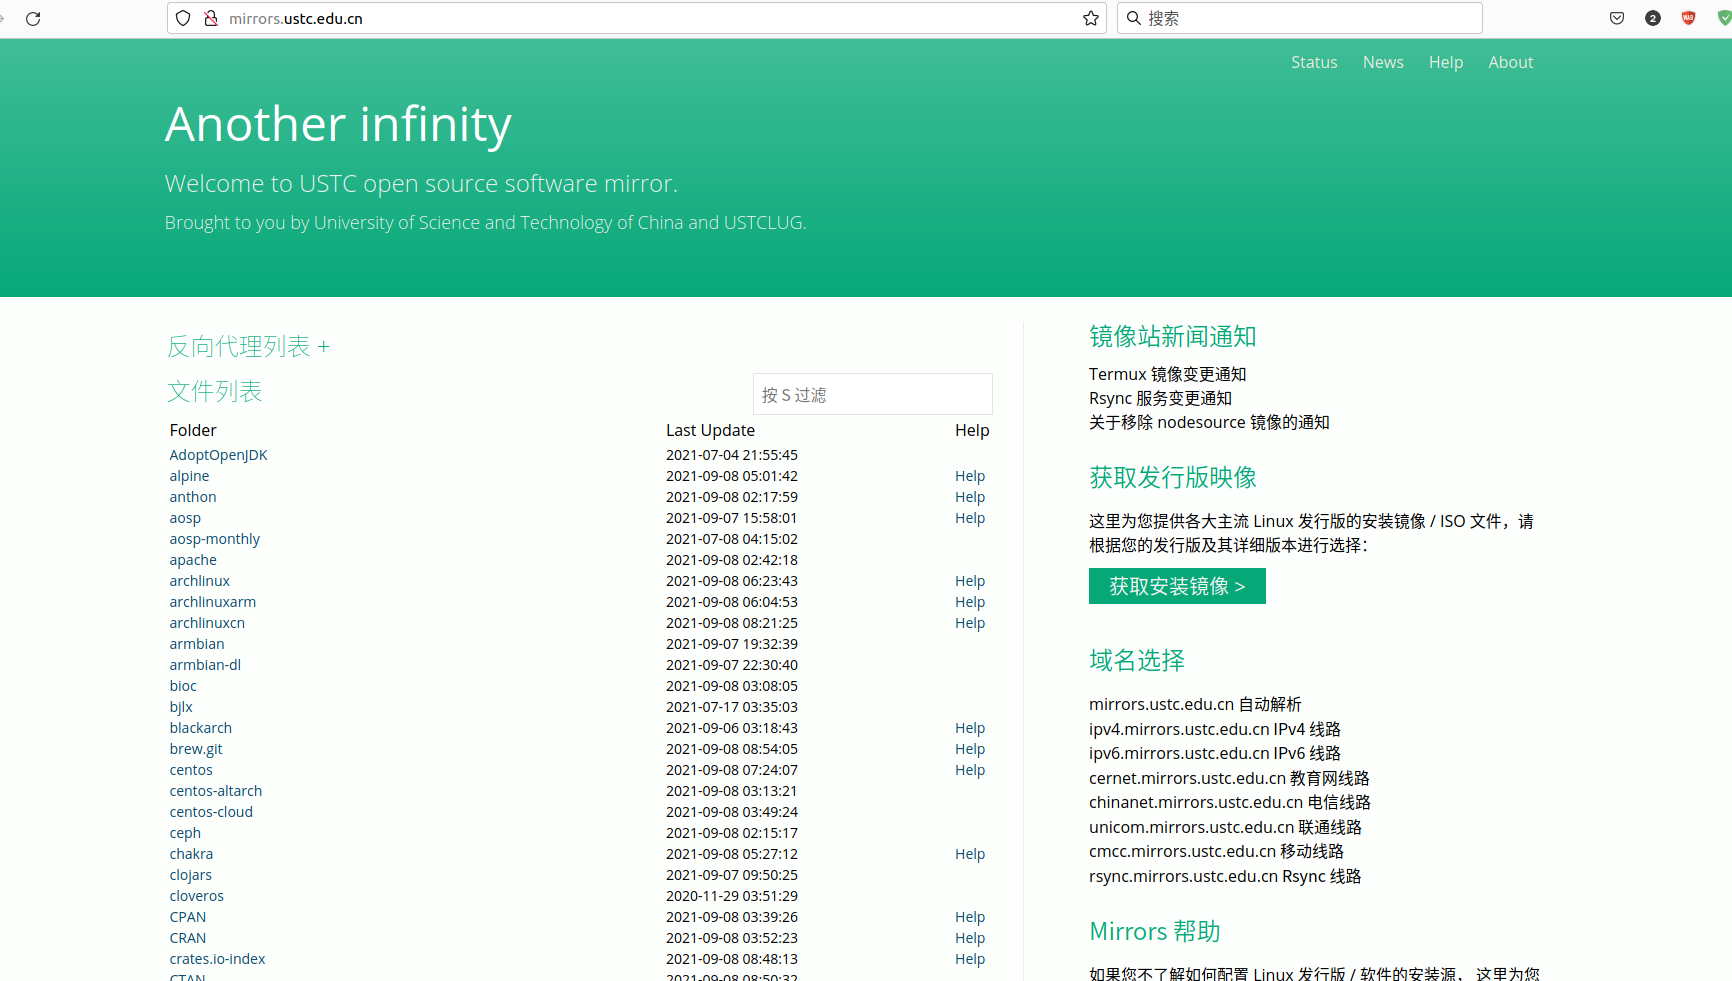Click the insecure connection padlock icon
This screenshot has height=981, width=1732.
pos(211,18)
